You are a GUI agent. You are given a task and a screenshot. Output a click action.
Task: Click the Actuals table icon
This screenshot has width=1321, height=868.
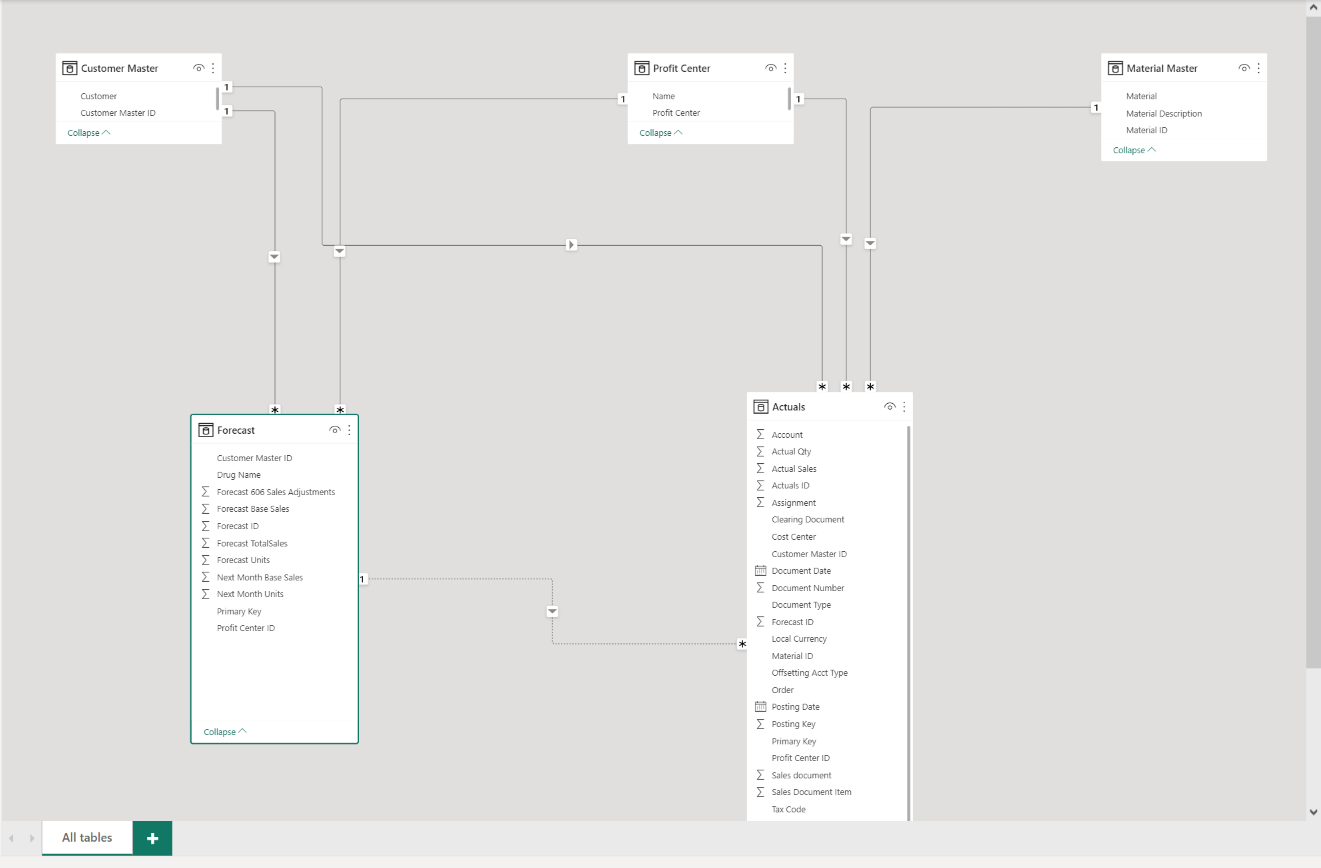tap(760, 407)
